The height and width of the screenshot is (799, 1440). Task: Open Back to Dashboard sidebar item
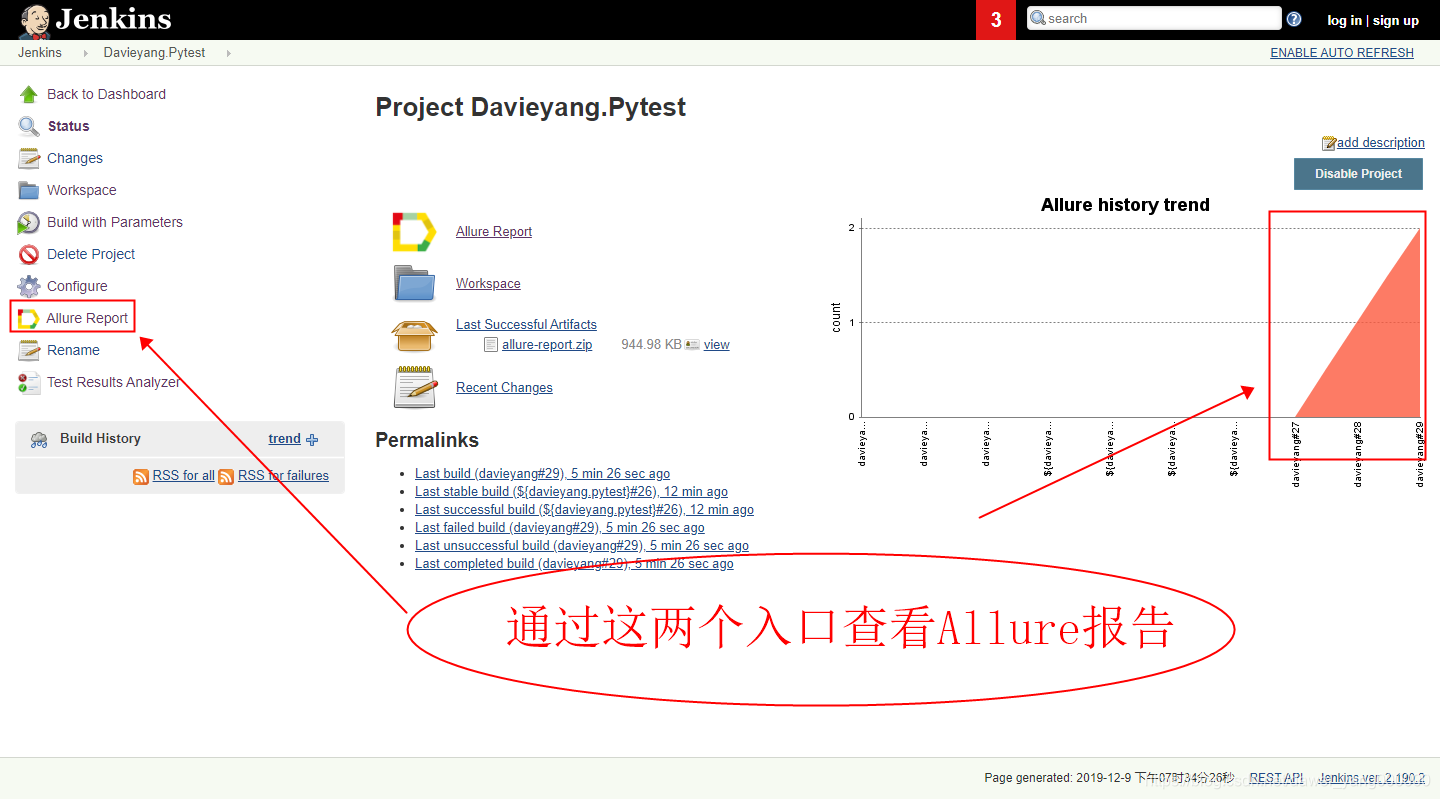tap(106, 94)
